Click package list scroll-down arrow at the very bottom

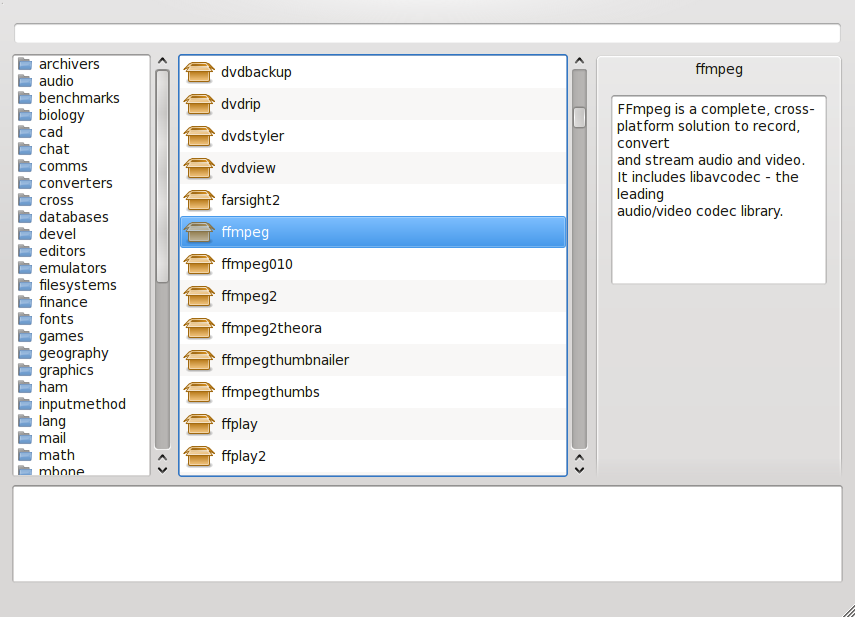coord(580,470)
